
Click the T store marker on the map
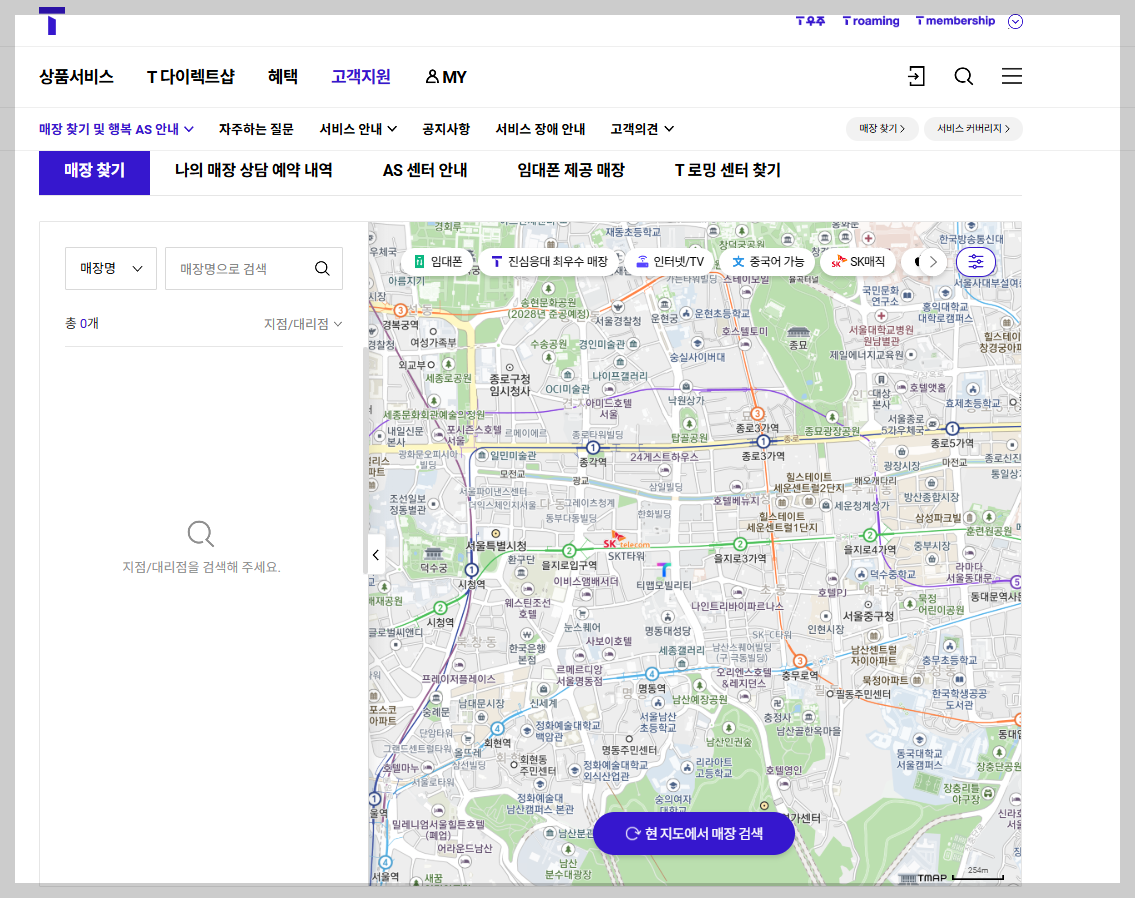pyautogui.click(x=664, y=569)
